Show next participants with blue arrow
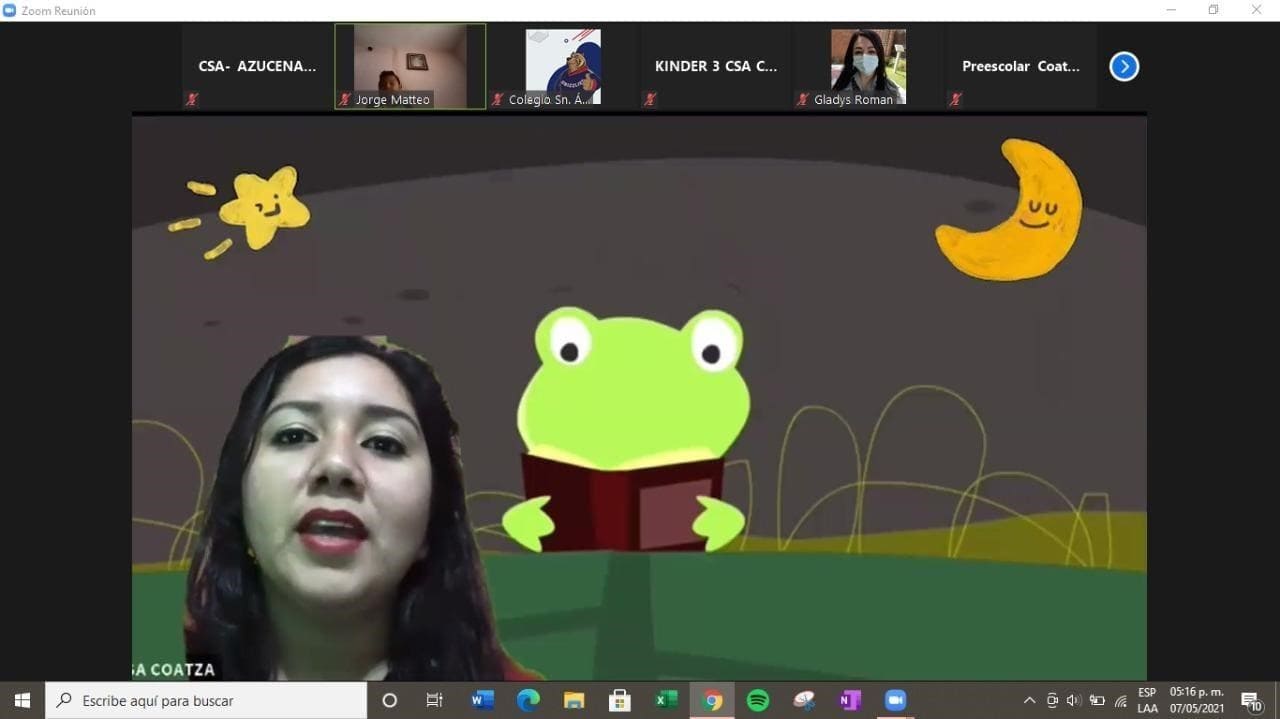1280x719 pixels. [1124, 67]
